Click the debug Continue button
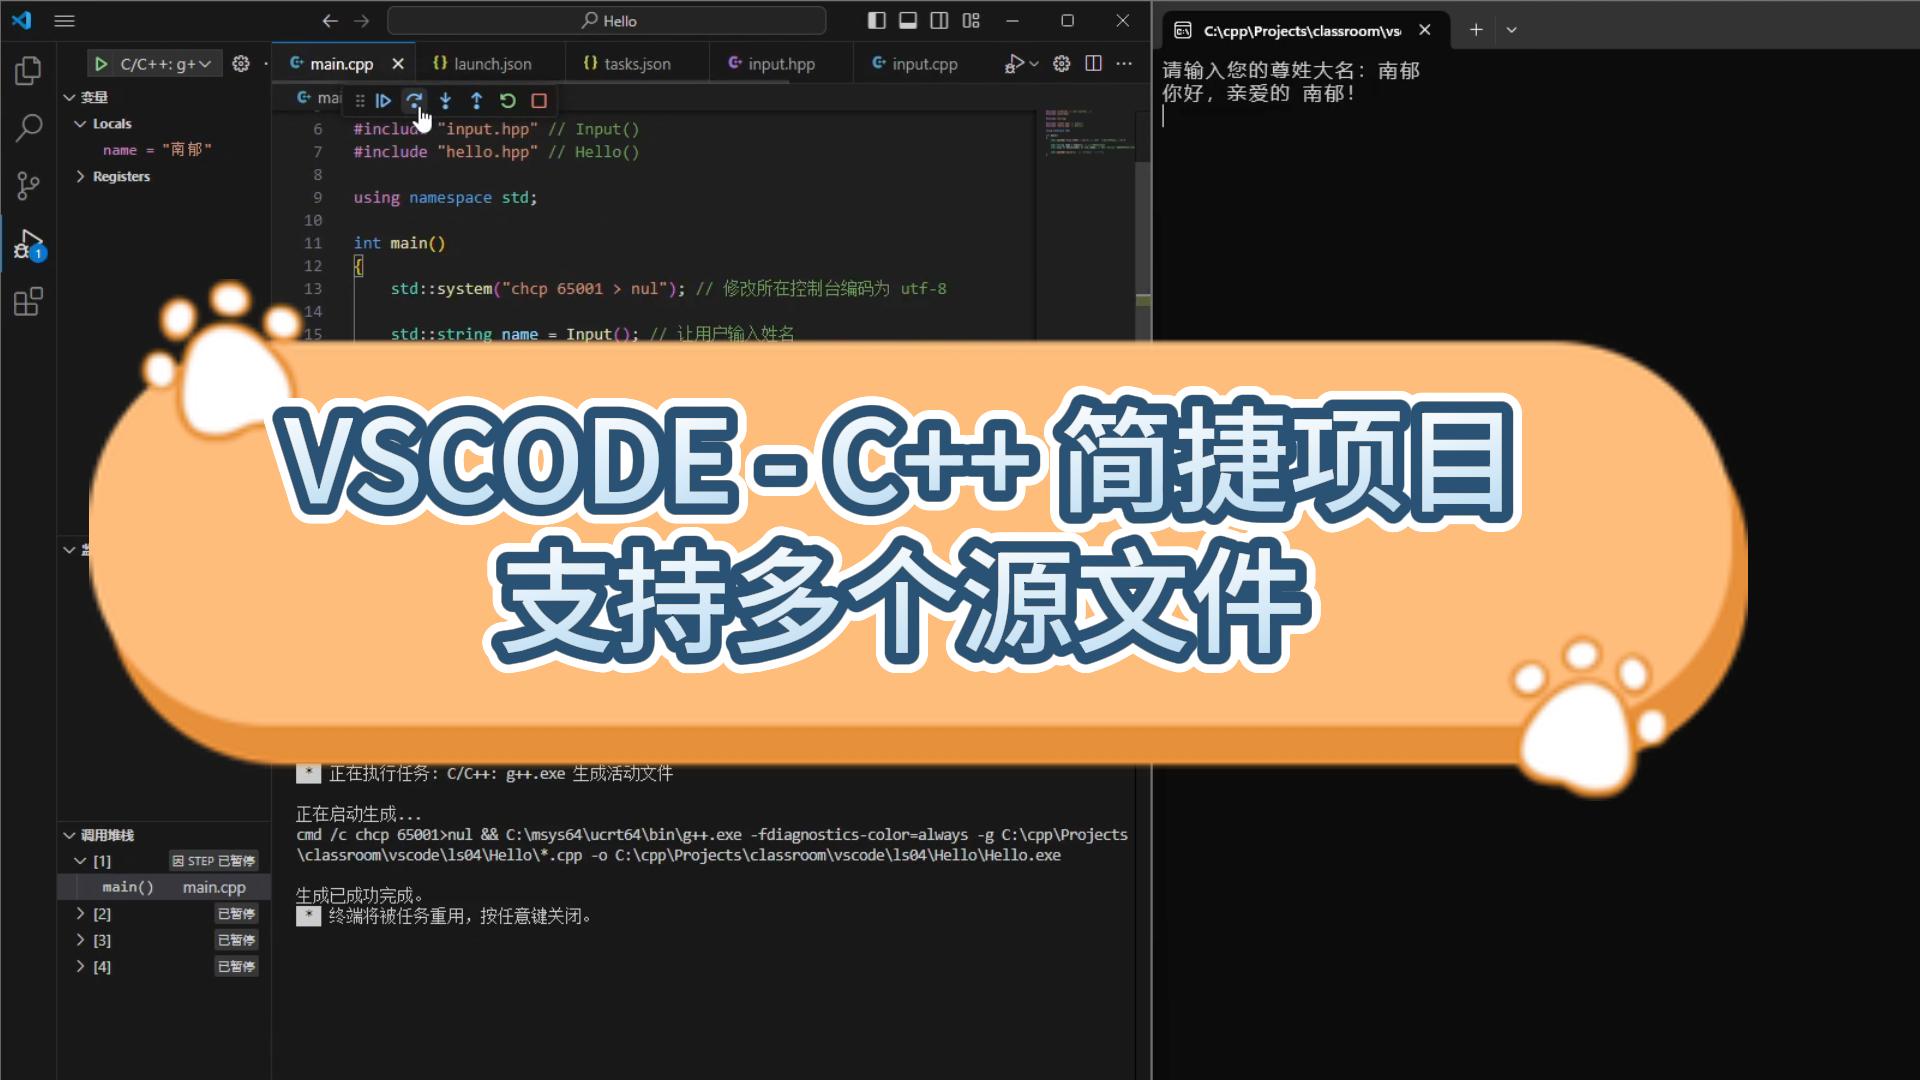The image size is (1920, 1080). [x=383, y=100]
